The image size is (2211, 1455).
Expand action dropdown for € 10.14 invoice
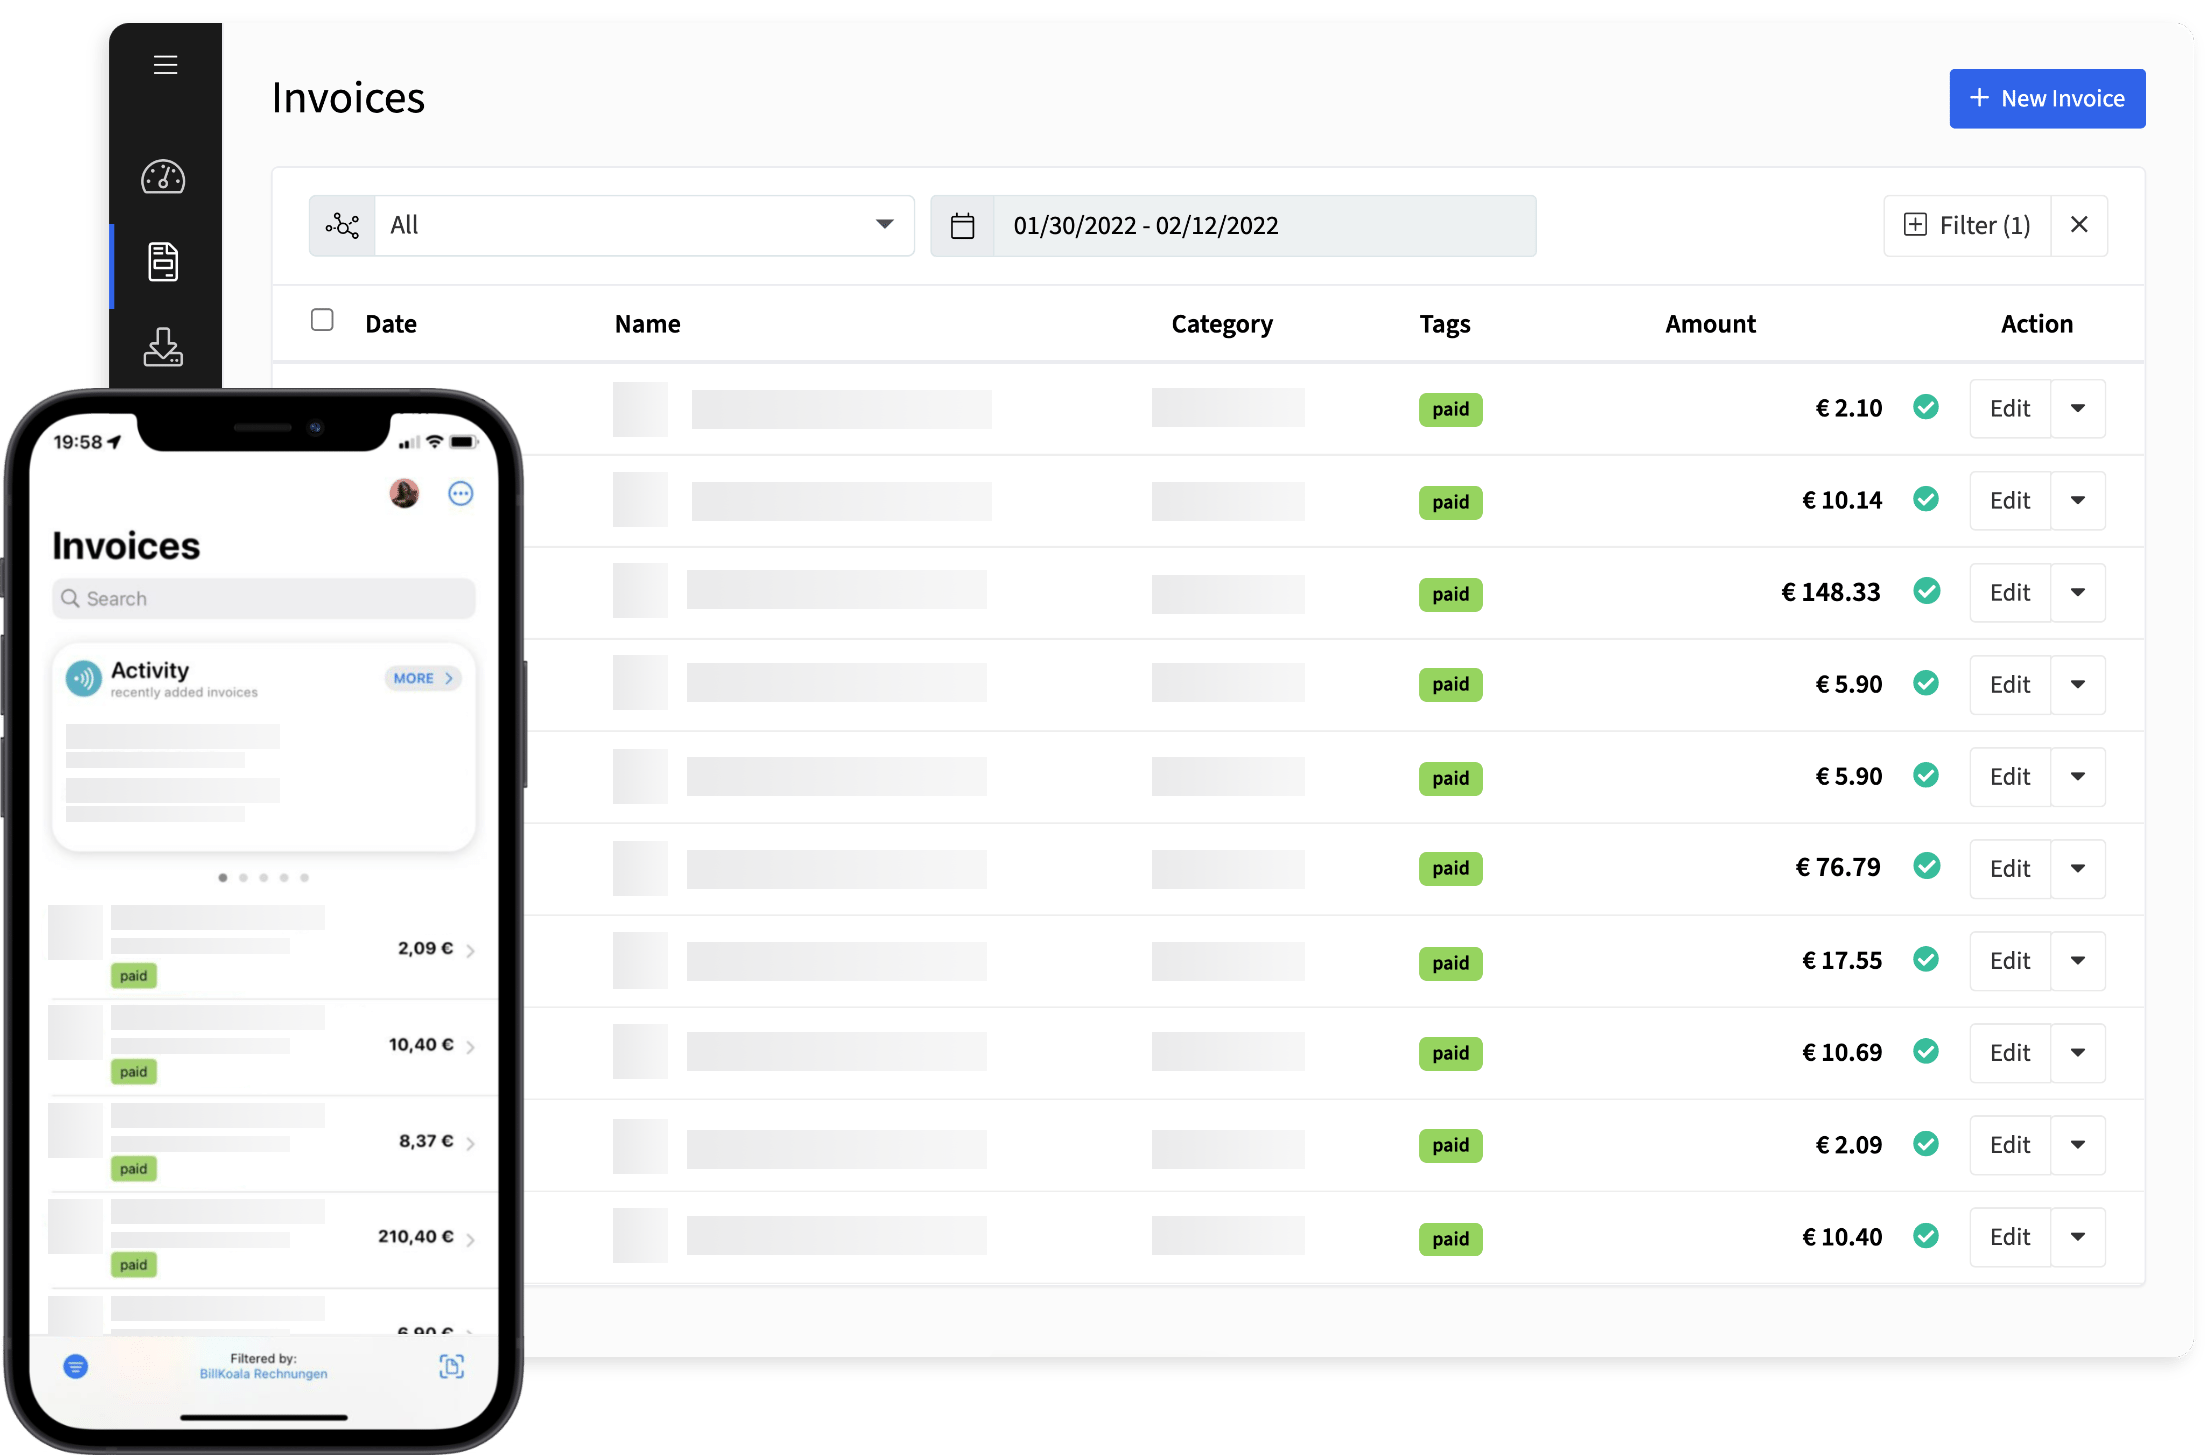click(2077, 500)
